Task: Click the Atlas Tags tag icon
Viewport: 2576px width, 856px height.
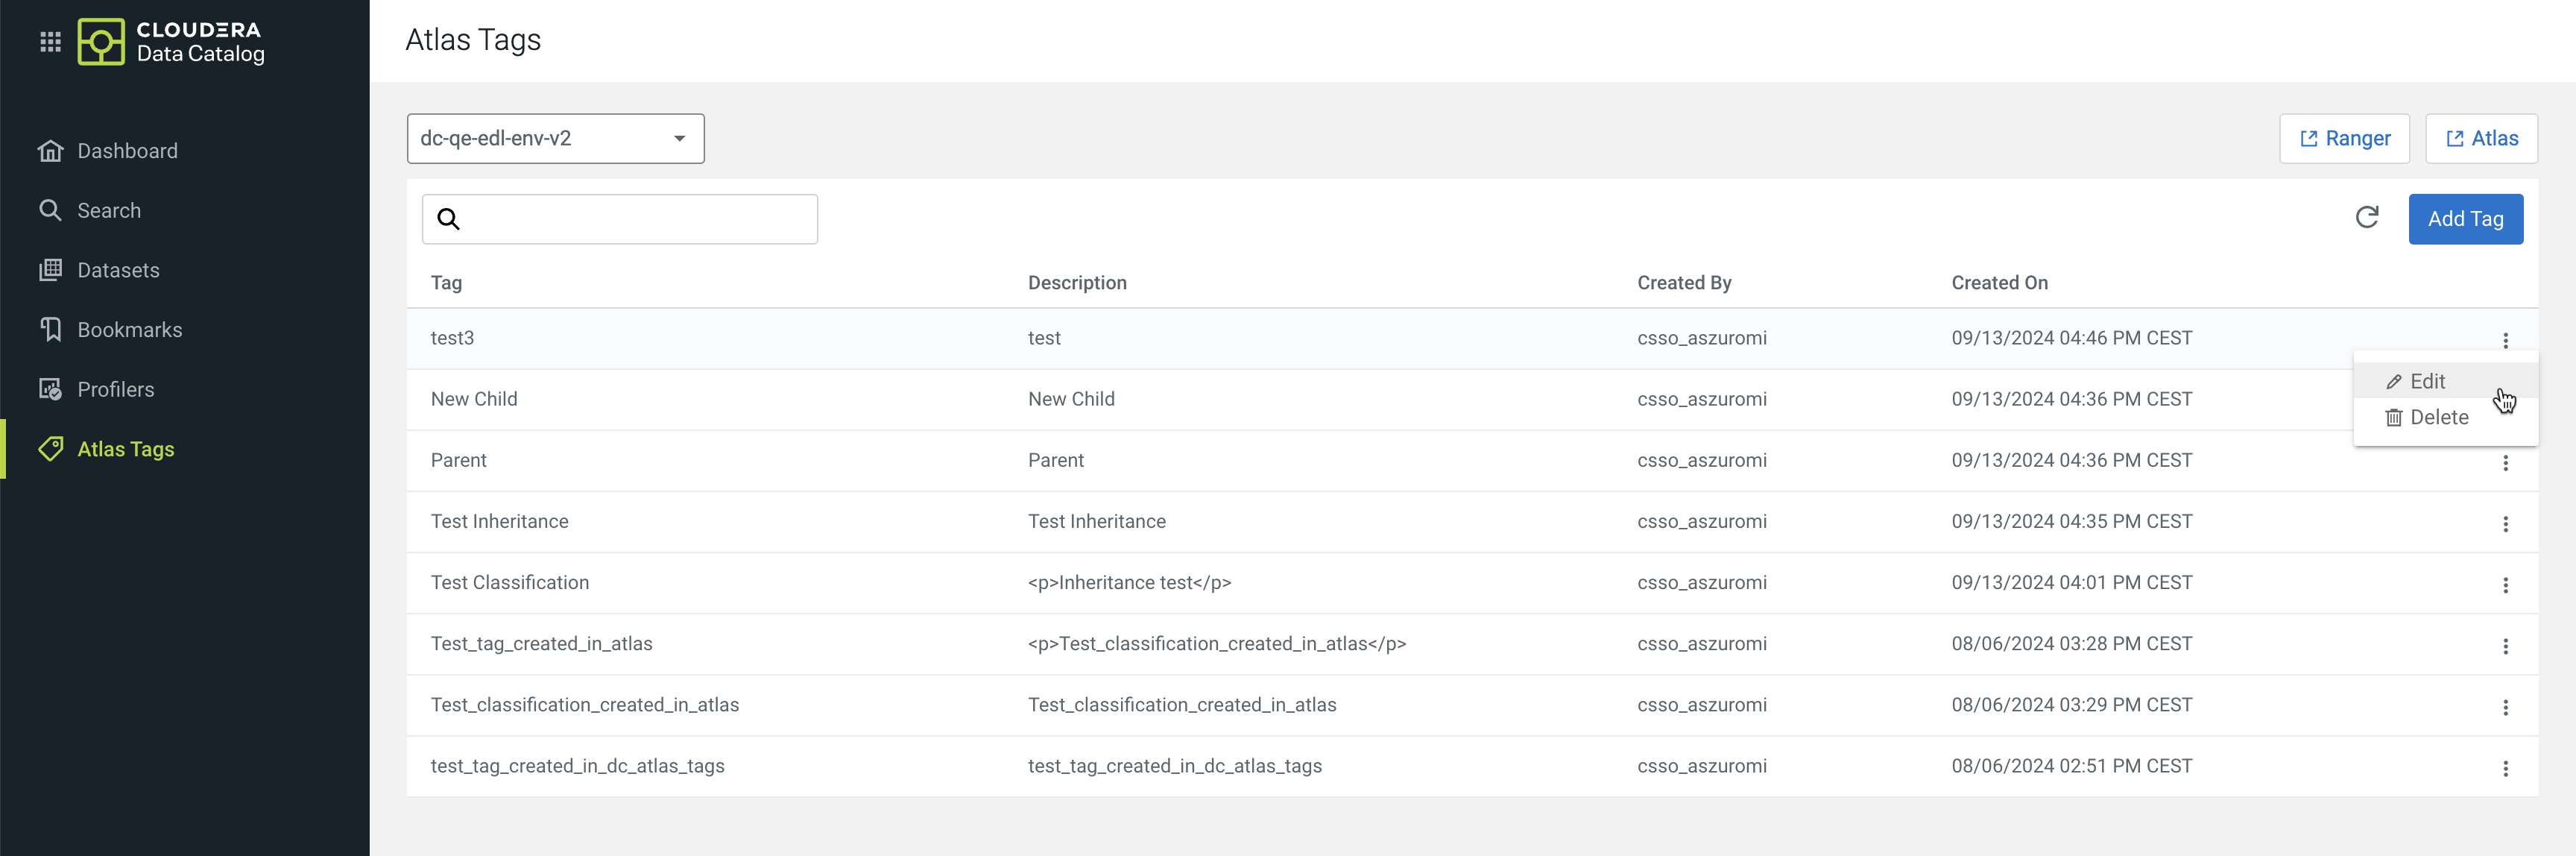Action: 50,449
